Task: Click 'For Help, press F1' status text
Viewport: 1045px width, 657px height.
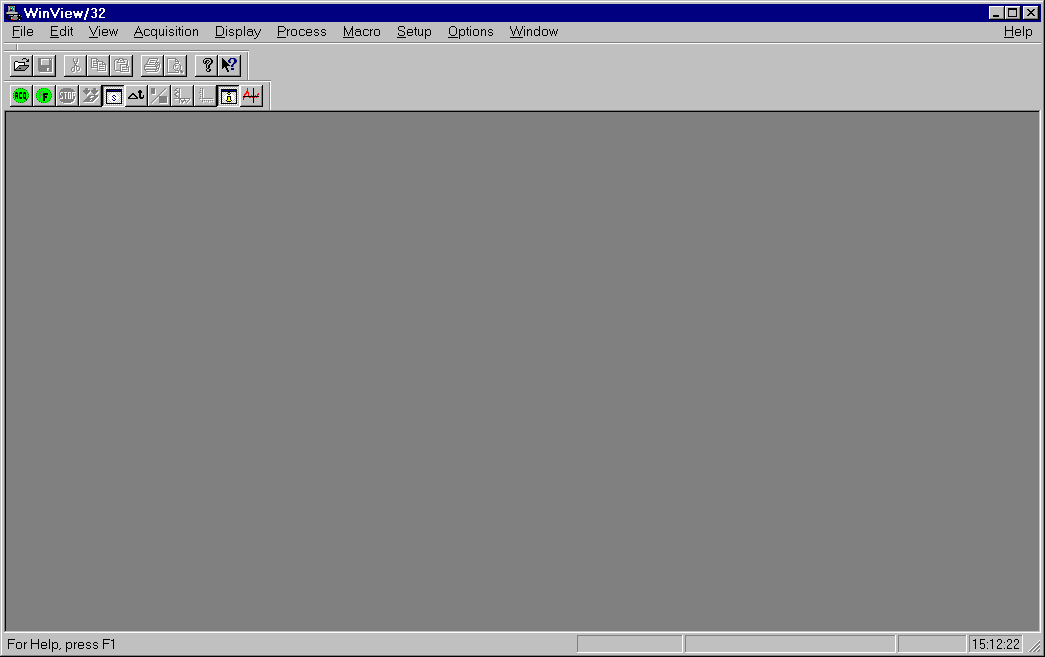Action: point(61,644)
